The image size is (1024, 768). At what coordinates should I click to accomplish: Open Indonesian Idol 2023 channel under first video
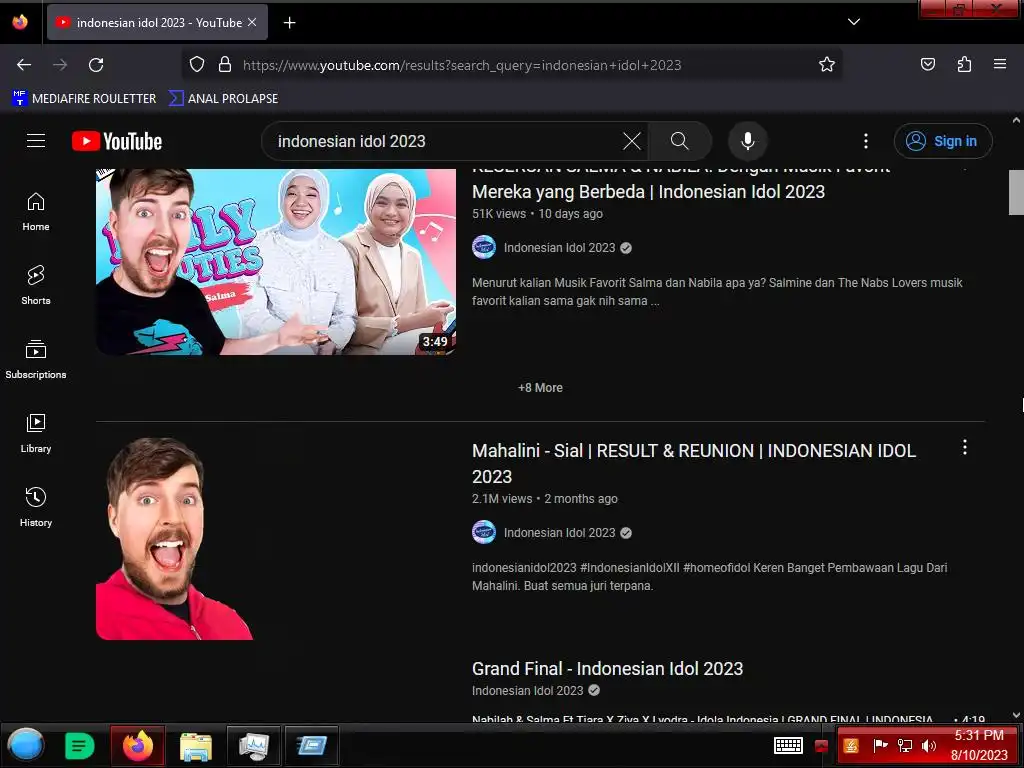[x=559, y=248]
